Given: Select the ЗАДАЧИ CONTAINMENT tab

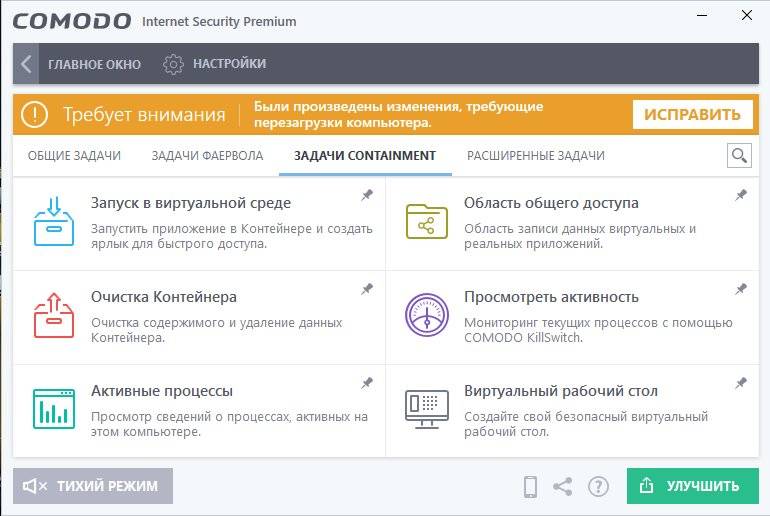Looking at the screenshot, I should click(365, 156).
